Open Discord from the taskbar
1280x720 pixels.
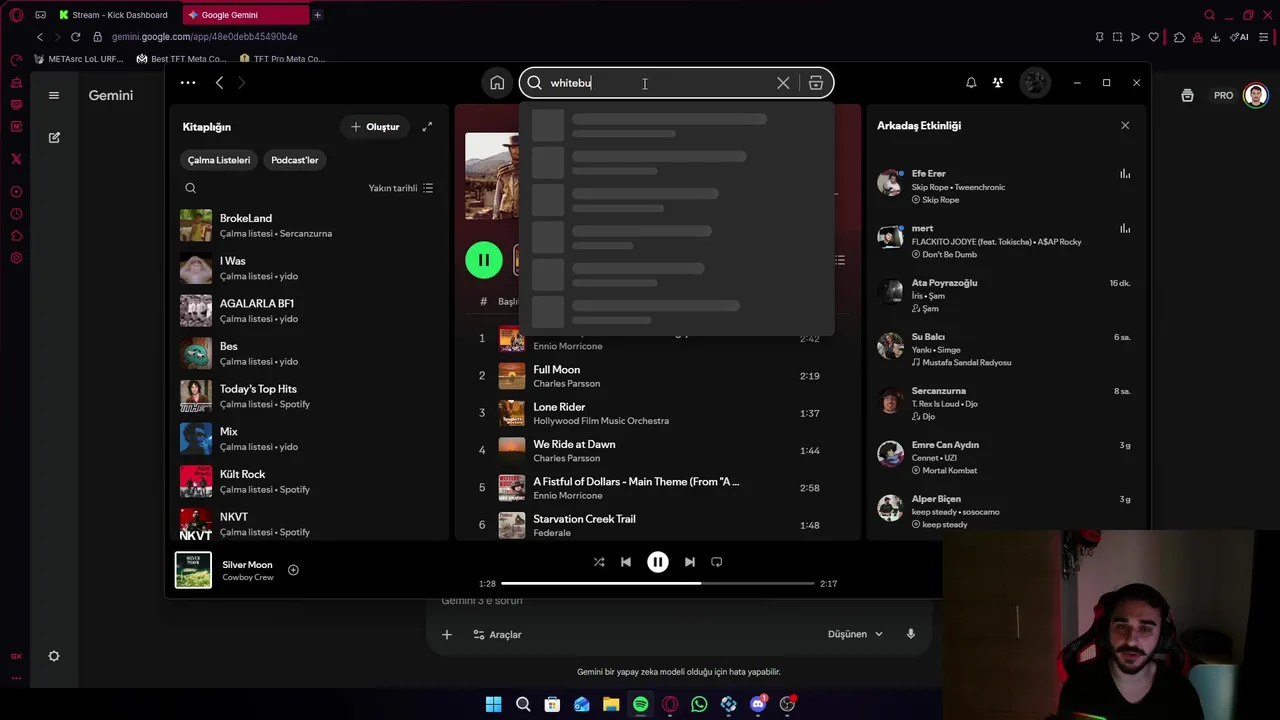[758, 704]
